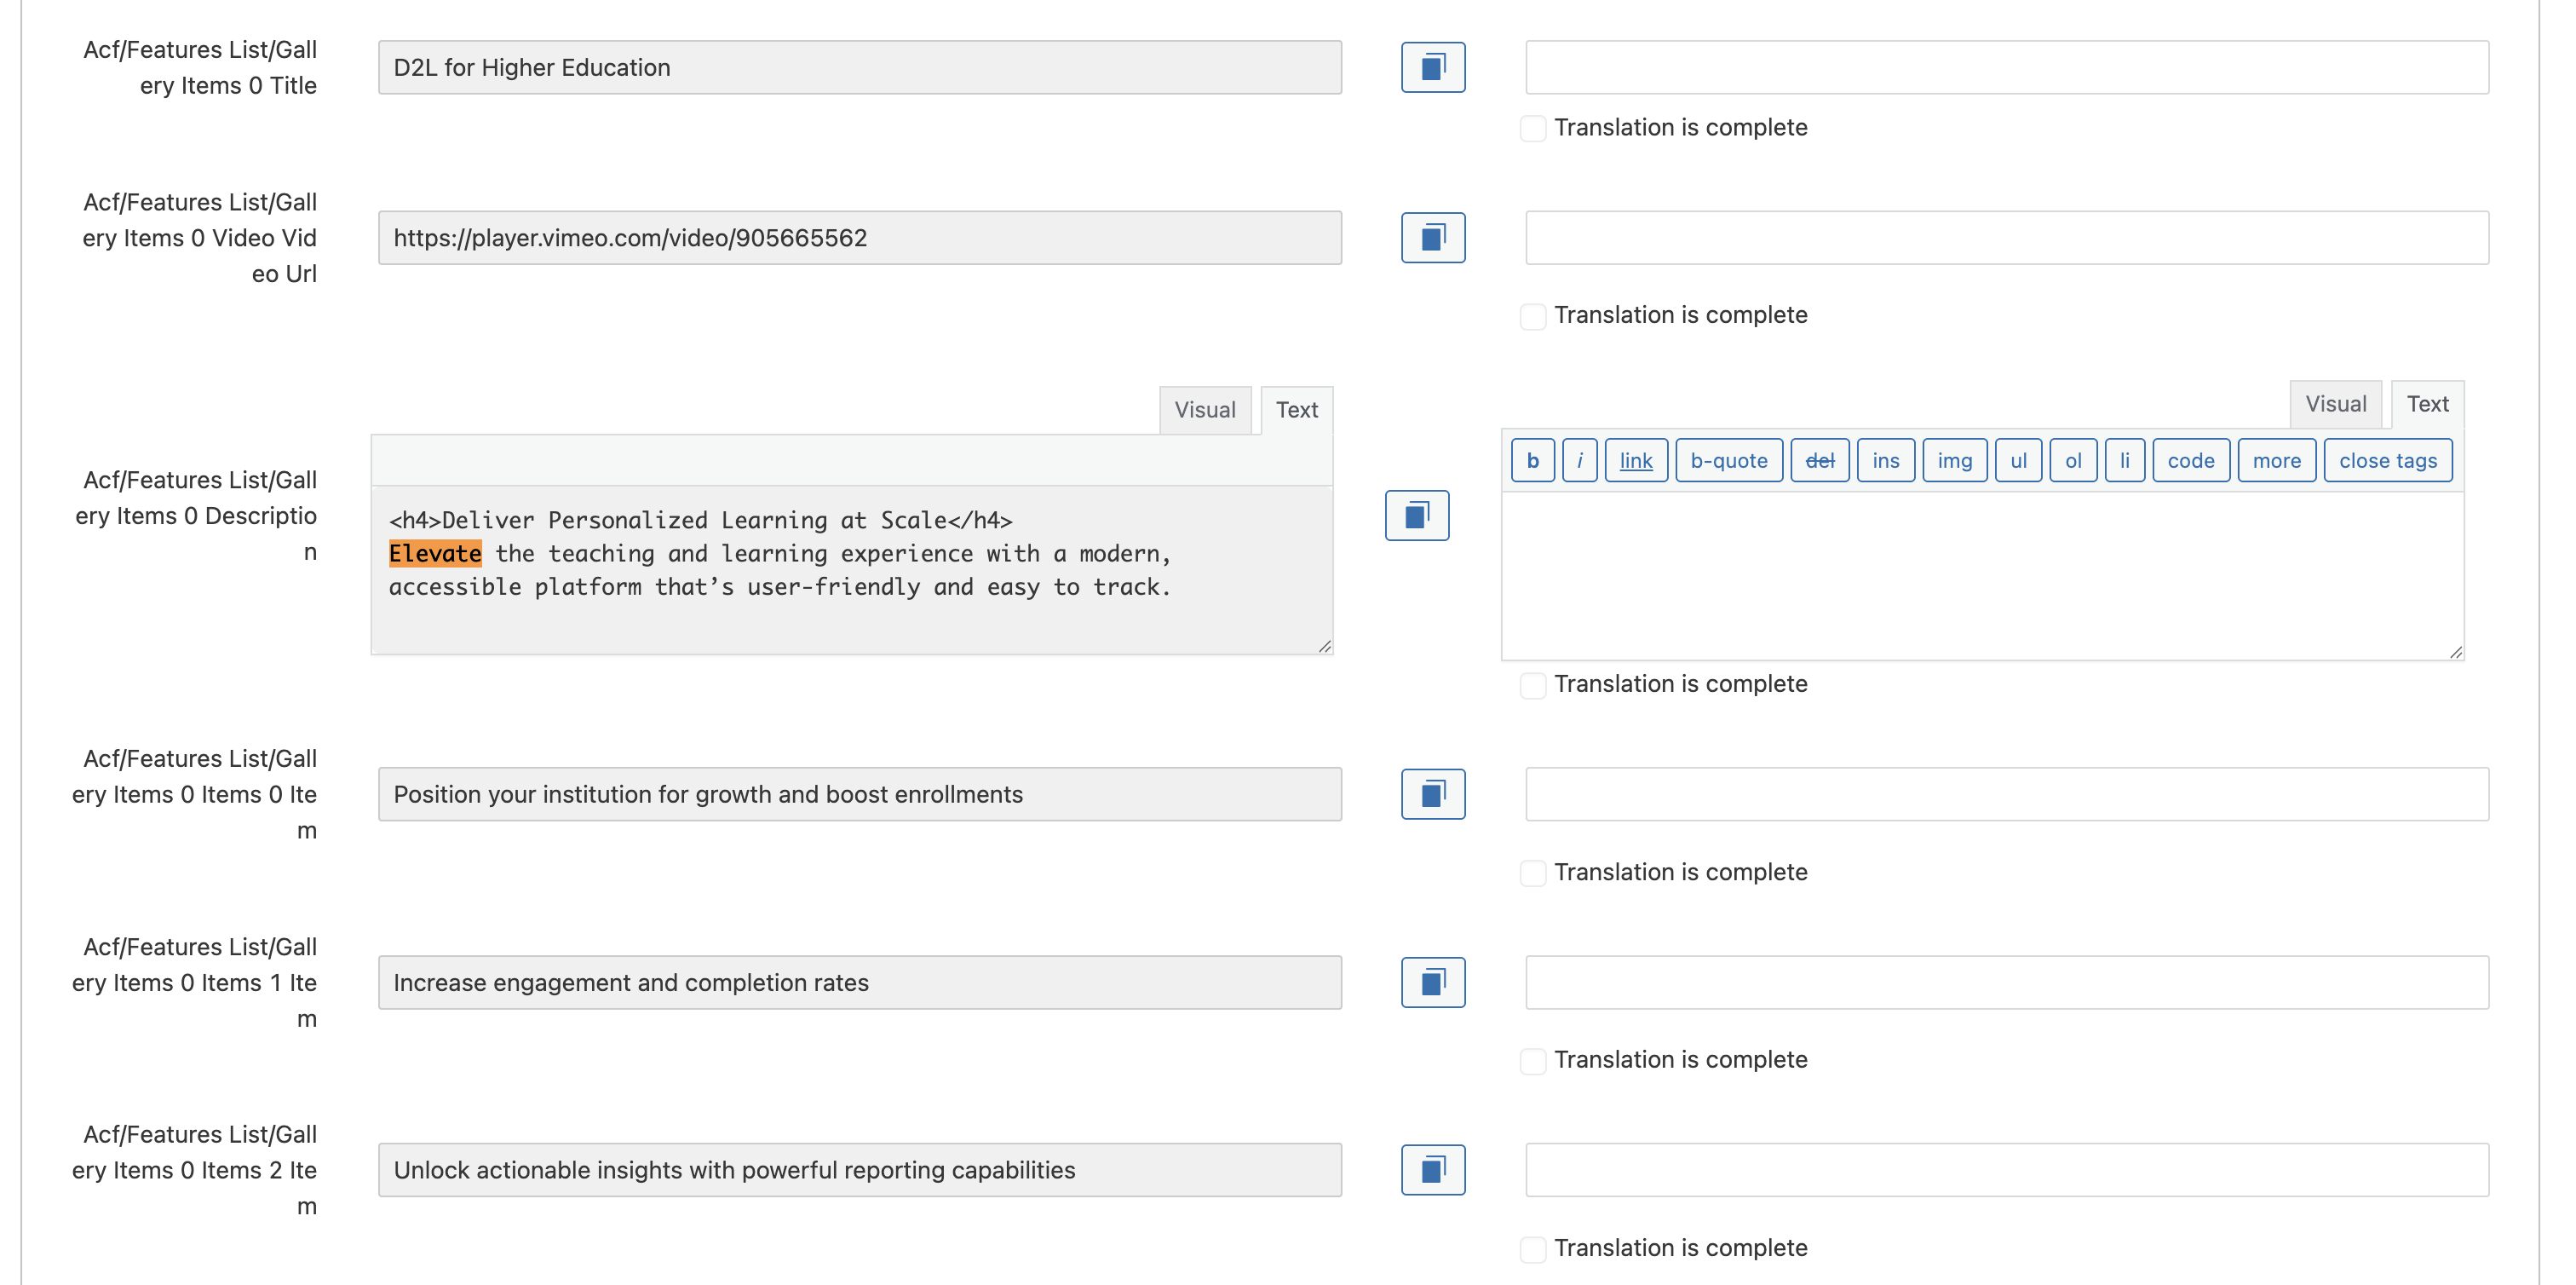Screen dimensions: 2576x1285
Task: Click the close tags button
Action: click(x=2387, y=461)
